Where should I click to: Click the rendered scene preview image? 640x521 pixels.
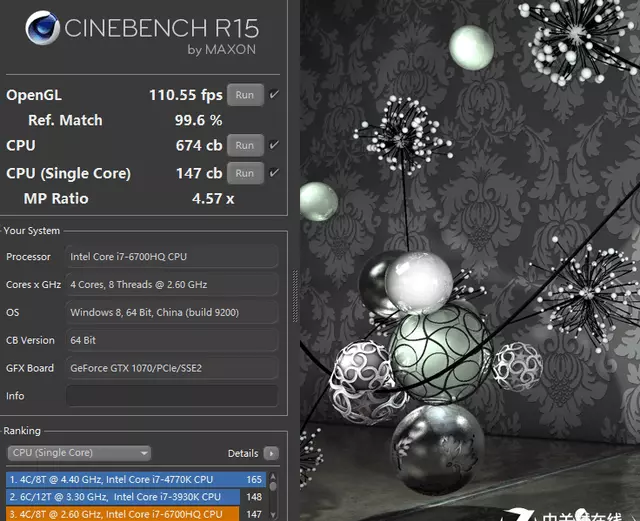point(470,260)
